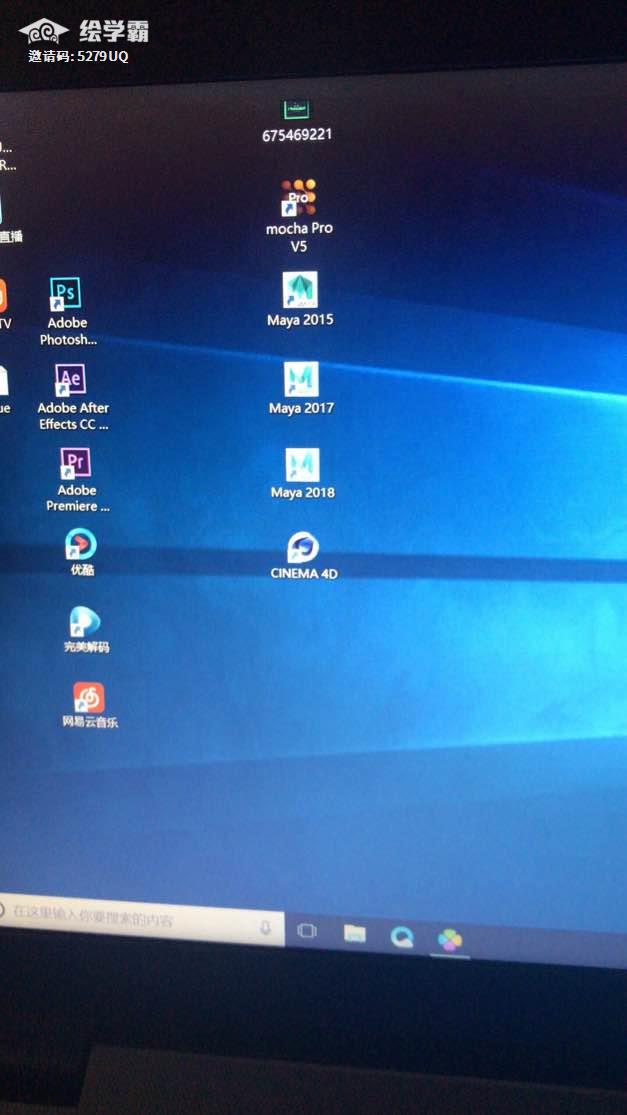Open Task View from the taskbar
The image size is (627, 1115).
pyautogui.click(x=307, y=931)
